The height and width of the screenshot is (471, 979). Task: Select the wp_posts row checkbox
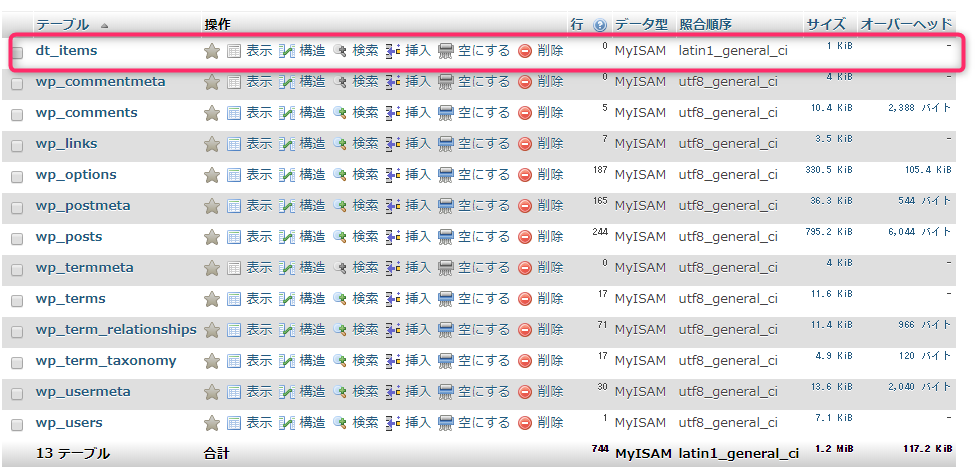[17, 238]
